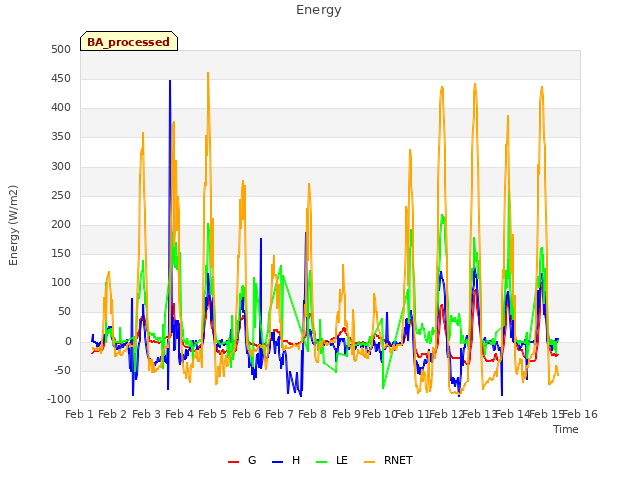Click the Feb 4 x-axis date label
The height and width of the screenshot is (480, 640).
tap(179, 415)
